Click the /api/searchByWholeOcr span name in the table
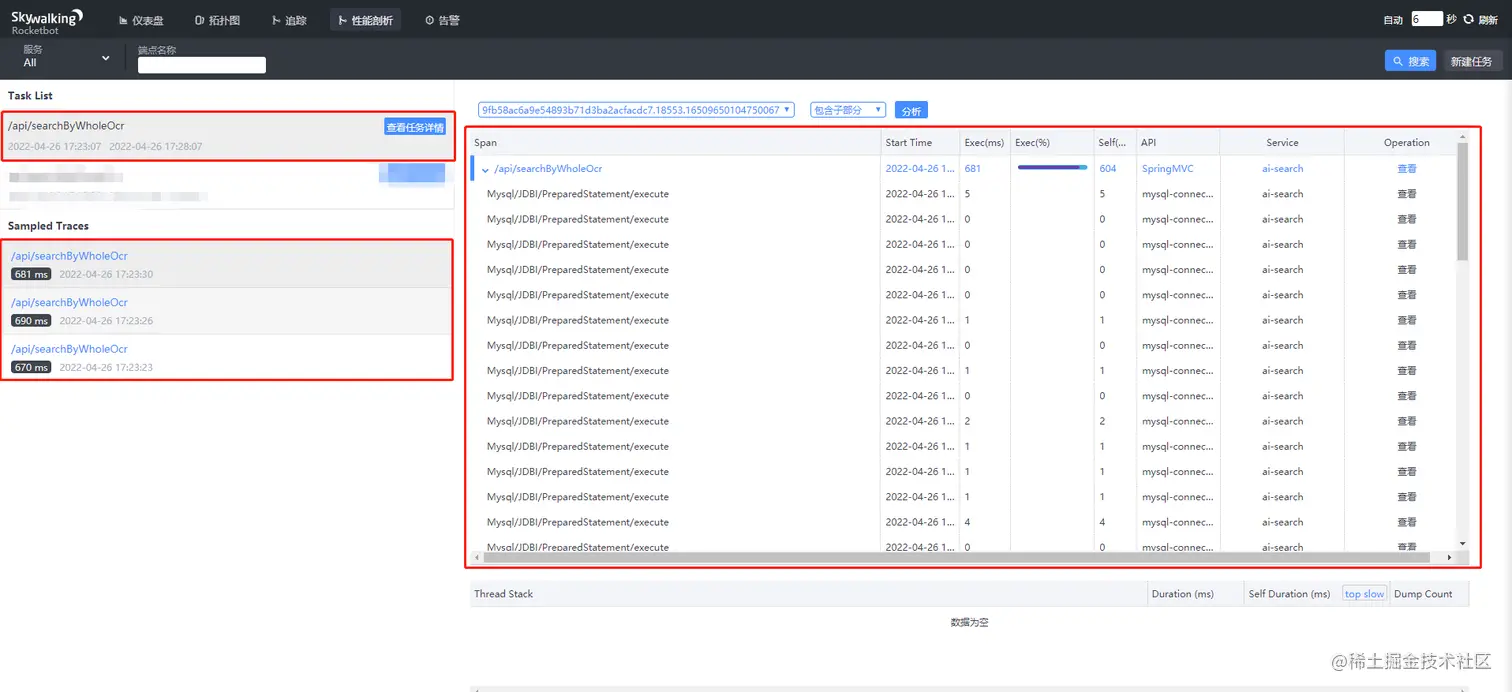 click(x=548, y=169)
